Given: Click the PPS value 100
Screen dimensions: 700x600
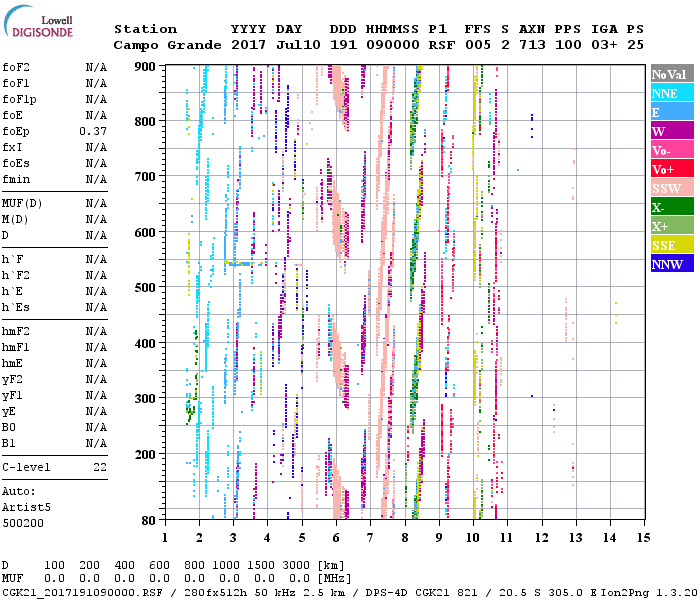Looking at the screenshot, I should click(x=568, y=45).
